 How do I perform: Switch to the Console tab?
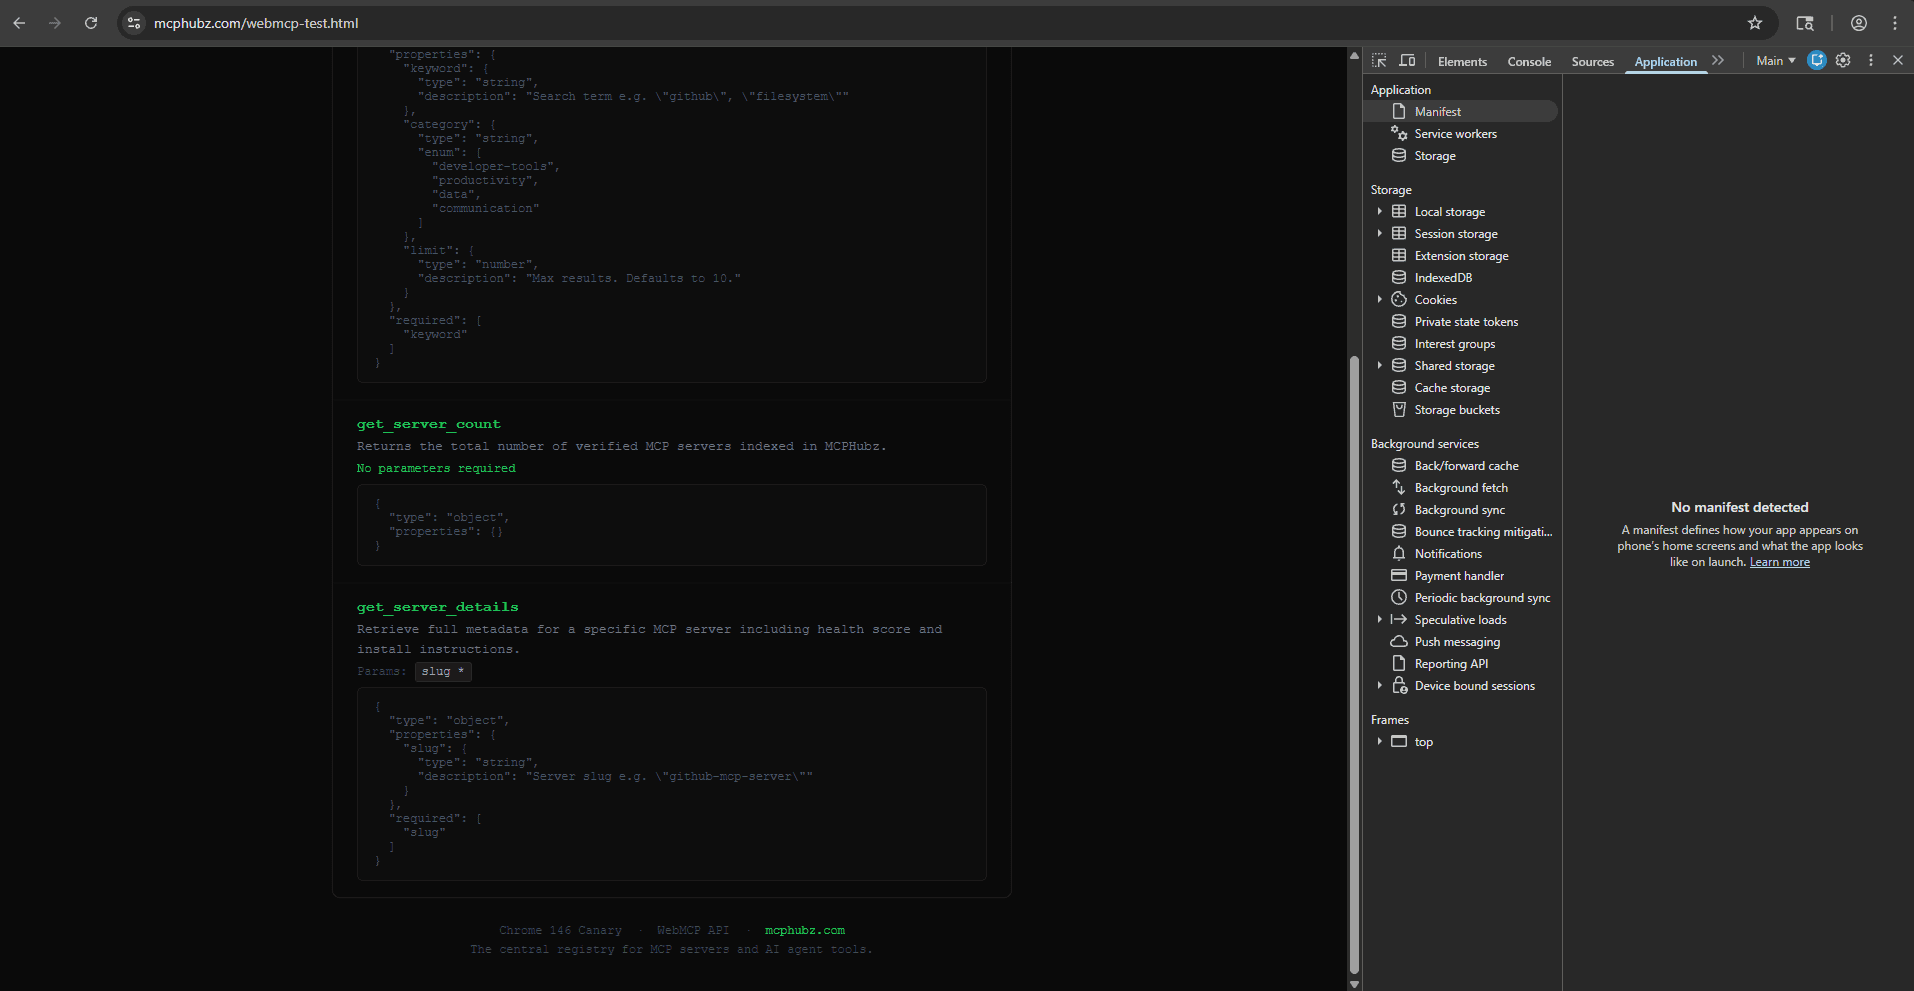[1529, 62]
